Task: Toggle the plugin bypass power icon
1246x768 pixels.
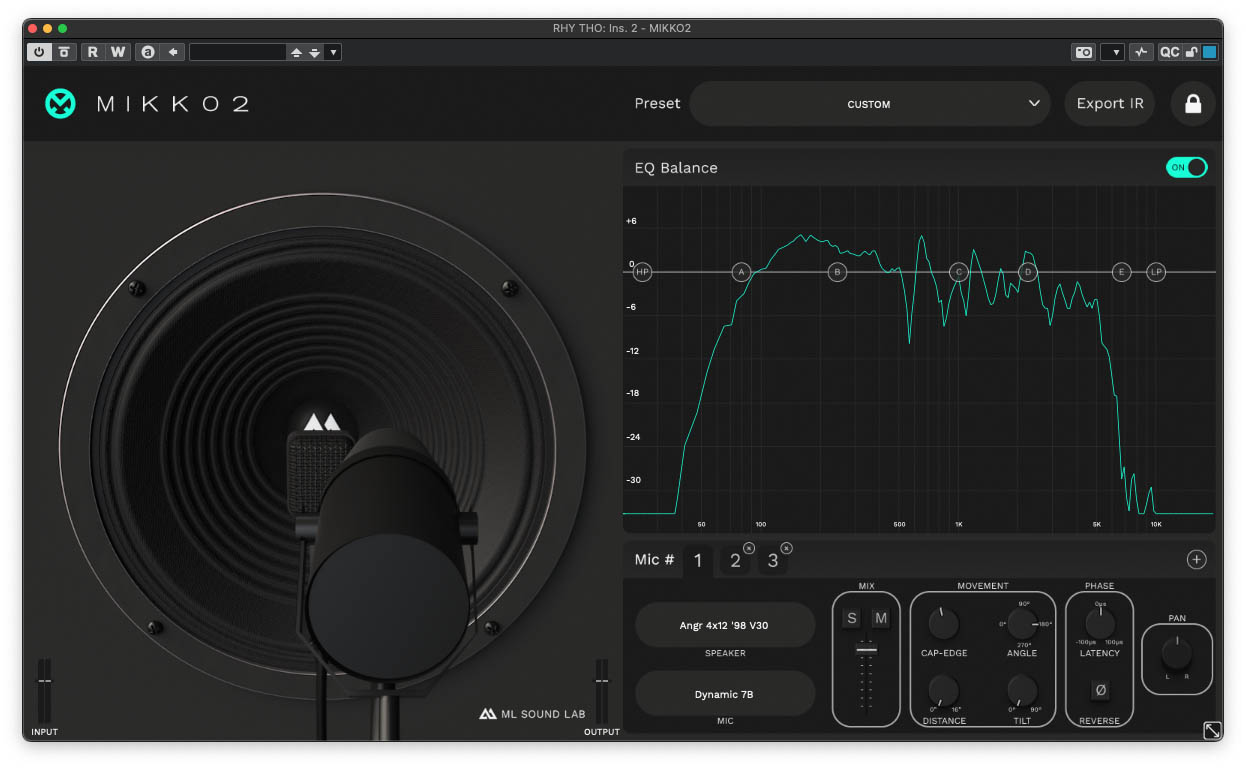Action: (37, 51)
